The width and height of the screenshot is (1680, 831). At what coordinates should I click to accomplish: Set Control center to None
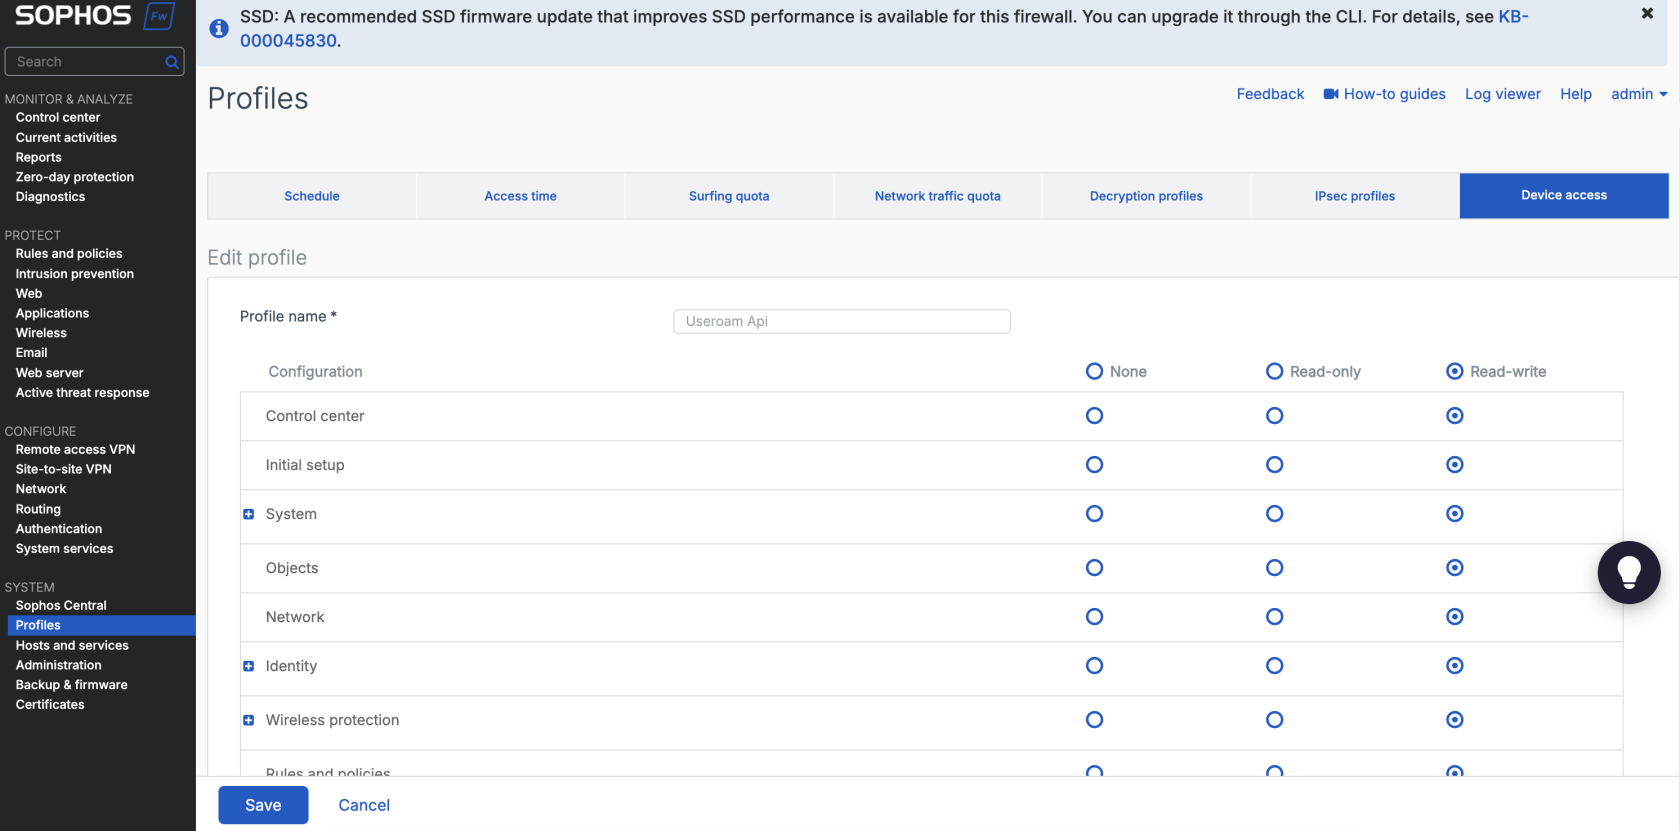(1094, 416)
